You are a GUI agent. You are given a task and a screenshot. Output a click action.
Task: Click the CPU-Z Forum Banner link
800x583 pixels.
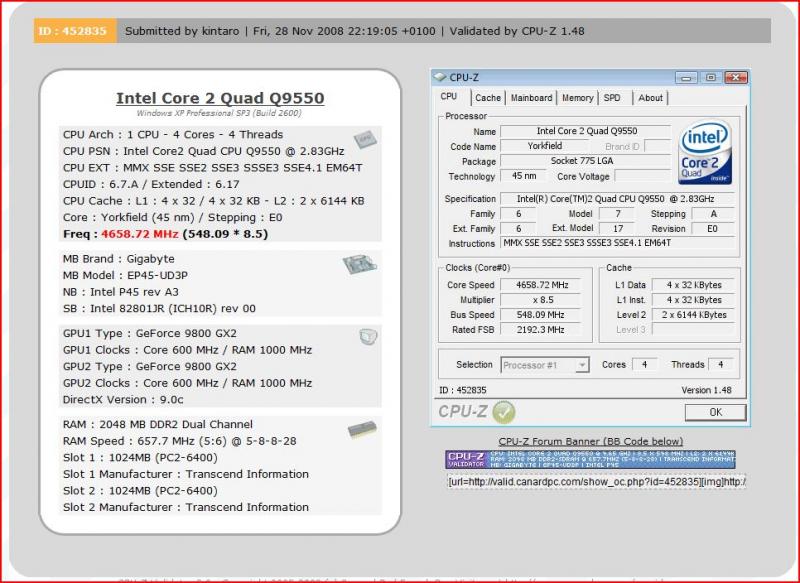pos(590,442)
